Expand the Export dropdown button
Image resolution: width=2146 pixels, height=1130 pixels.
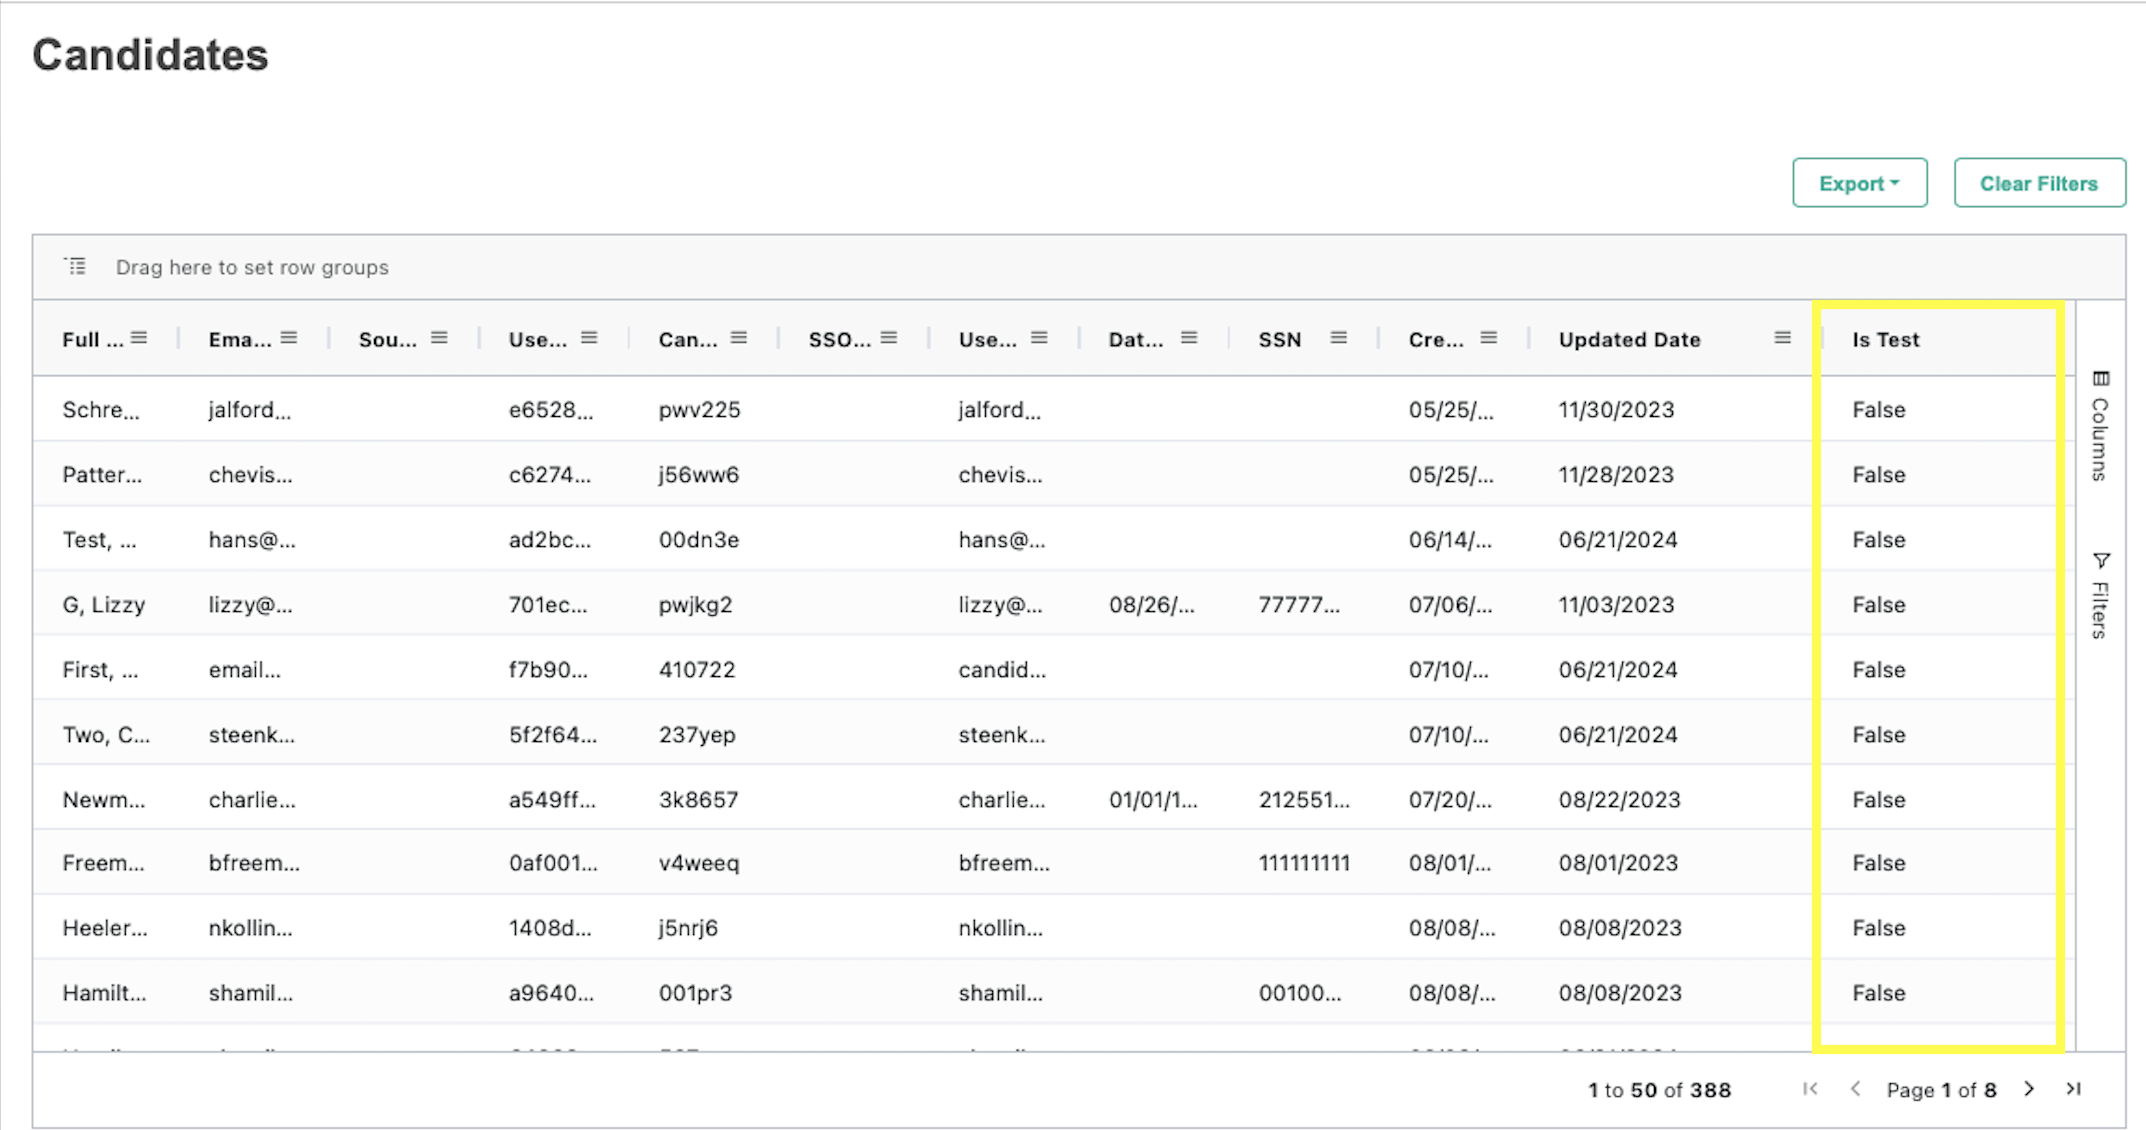pyautogui.click(x=1859, y=183)
